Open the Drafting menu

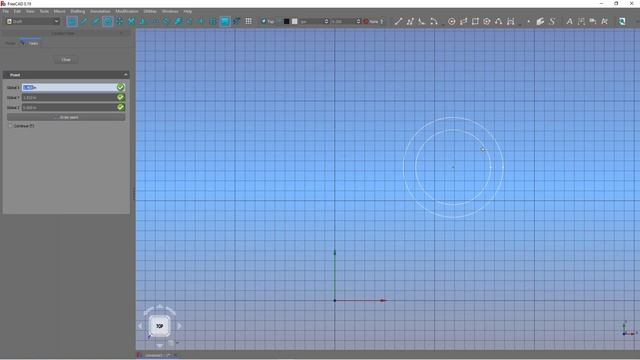[78, 11]
